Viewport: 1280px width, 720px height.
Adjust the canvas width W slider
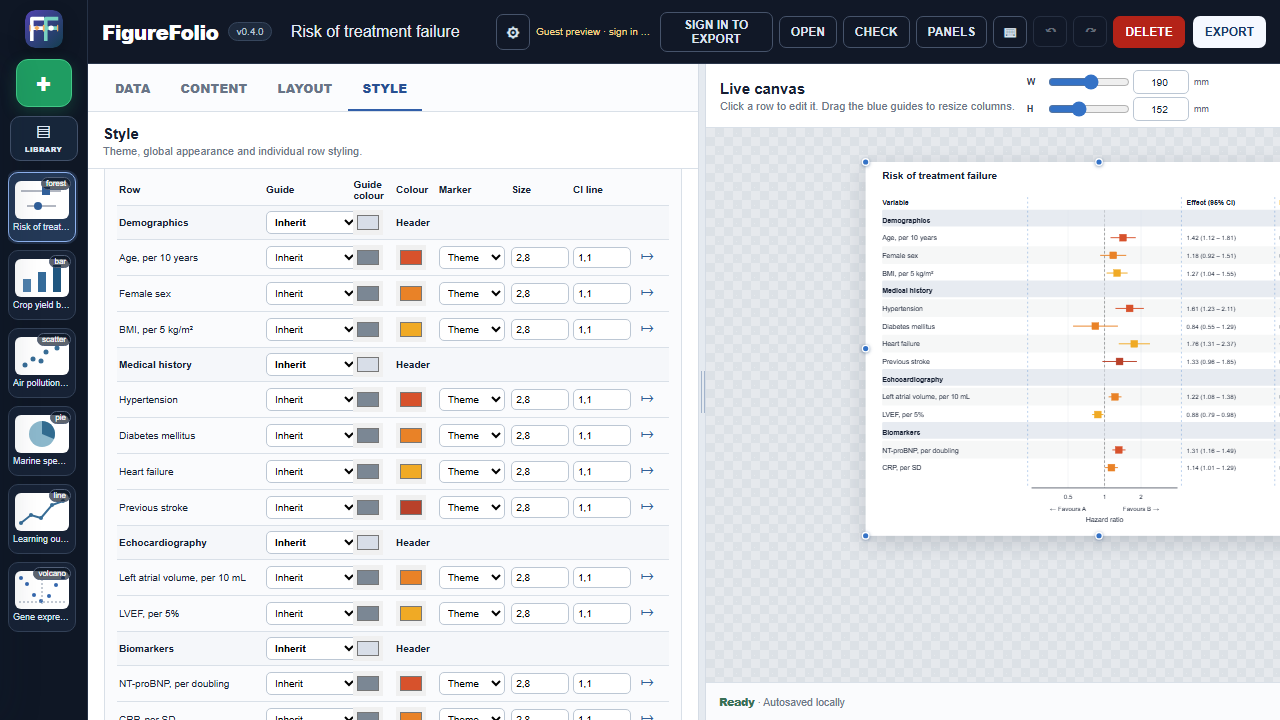(1088, 82)
